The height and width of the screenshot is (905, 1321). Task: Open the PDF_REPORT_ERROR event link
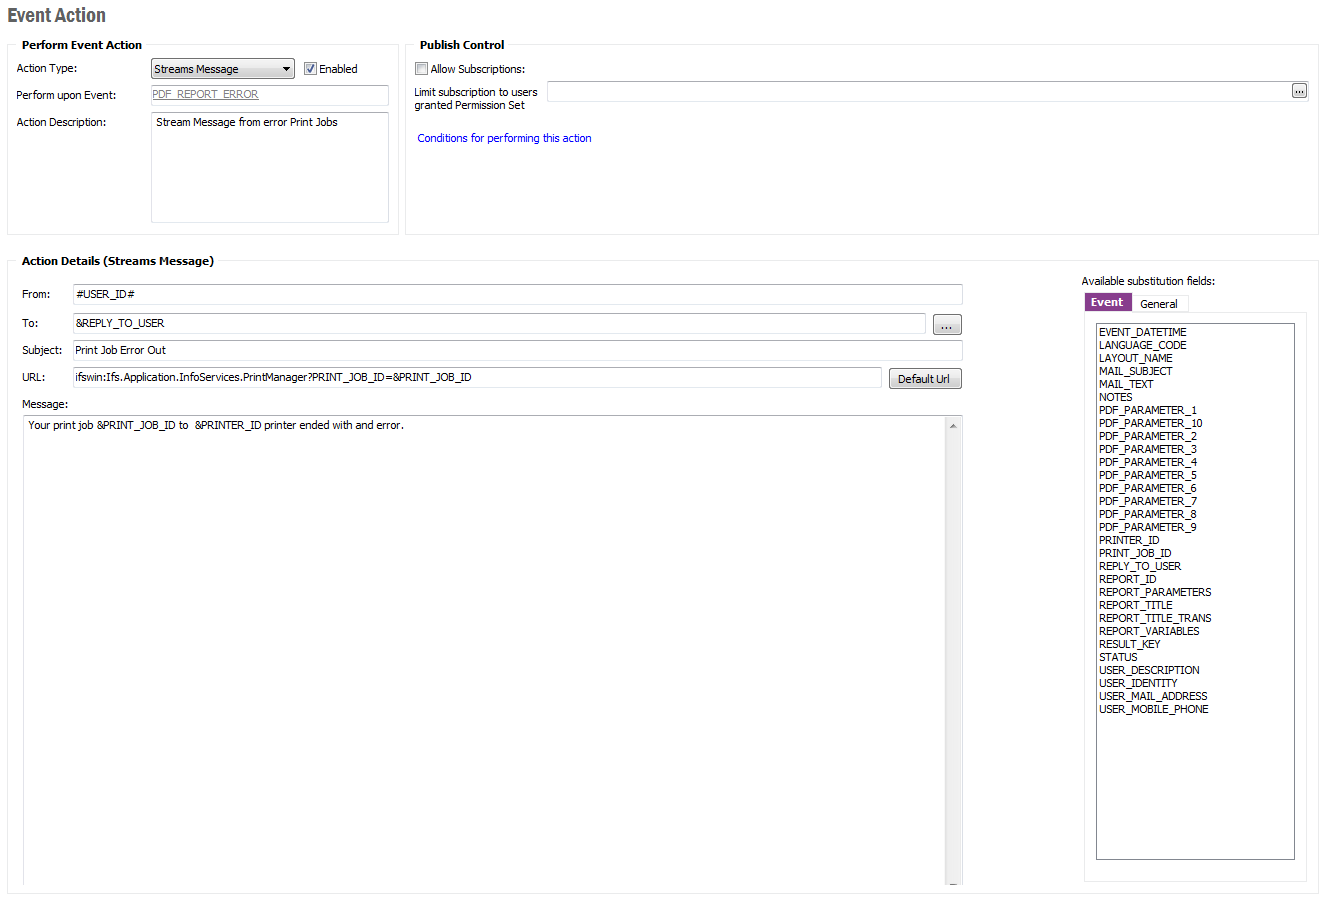206,94
